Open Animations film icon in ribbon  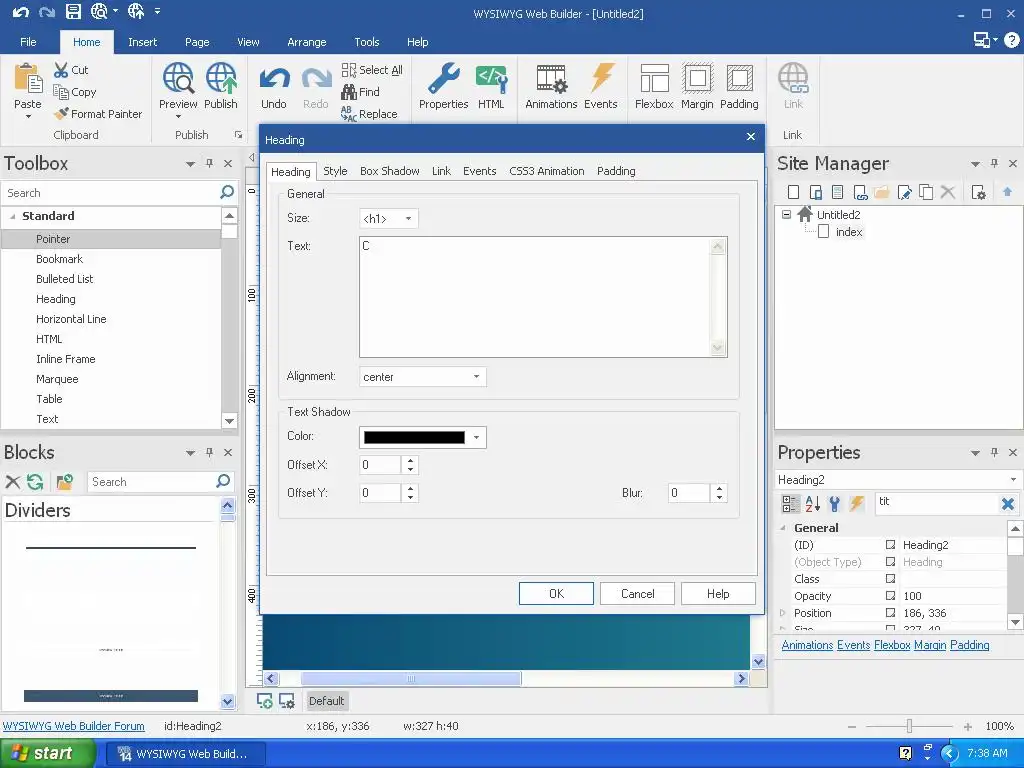pyautogui.click(x=551, y=78)
